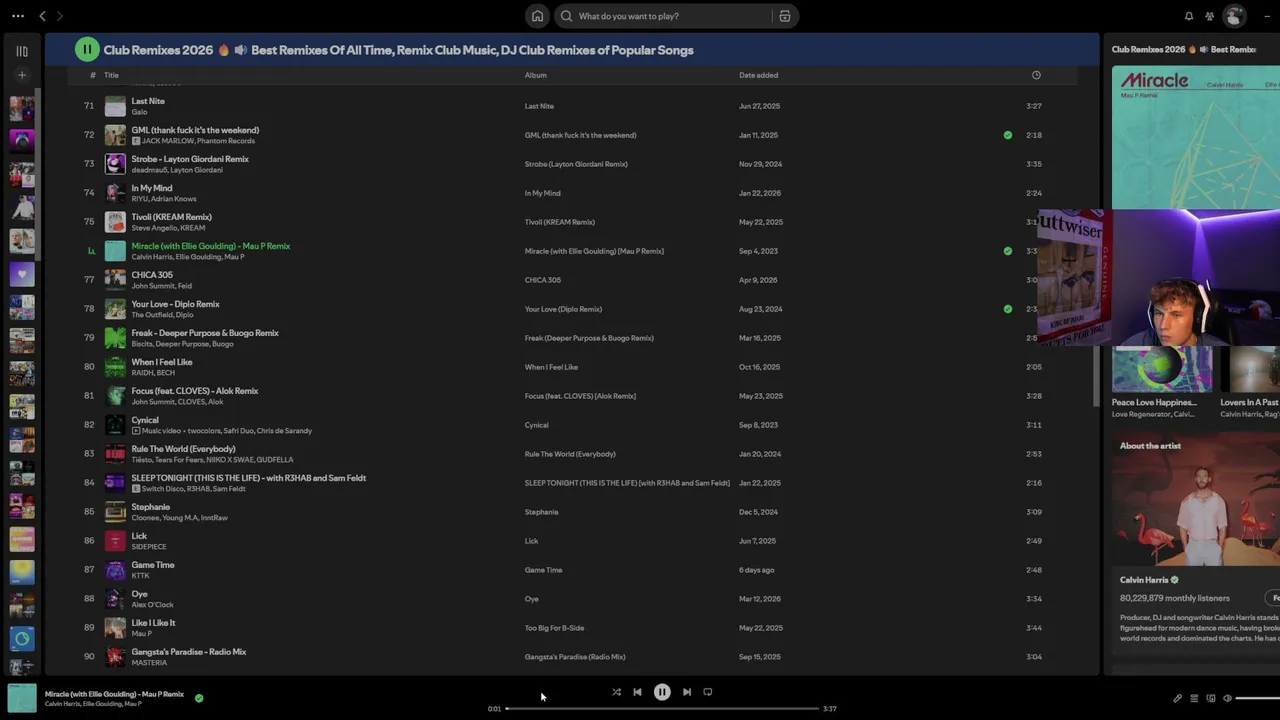Open artist SIDEPIECE under Lick
Screen dimensions: 1280x720
click(149, 547)
